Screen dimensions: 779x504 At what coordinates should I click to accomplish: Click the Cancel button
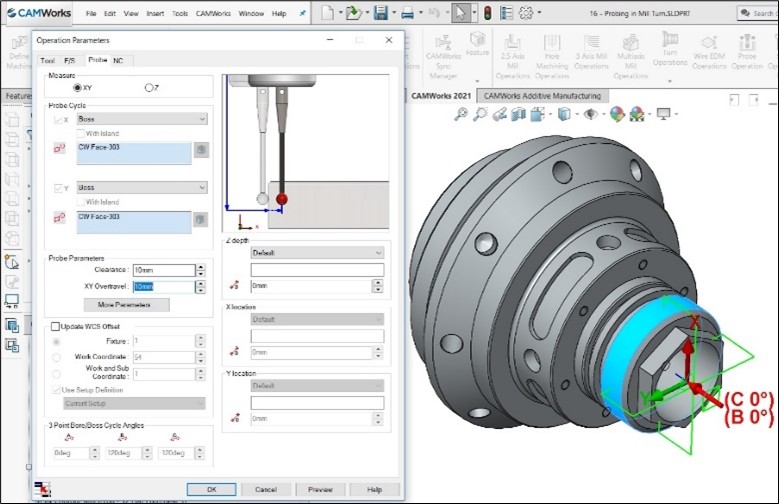(266, 490)
